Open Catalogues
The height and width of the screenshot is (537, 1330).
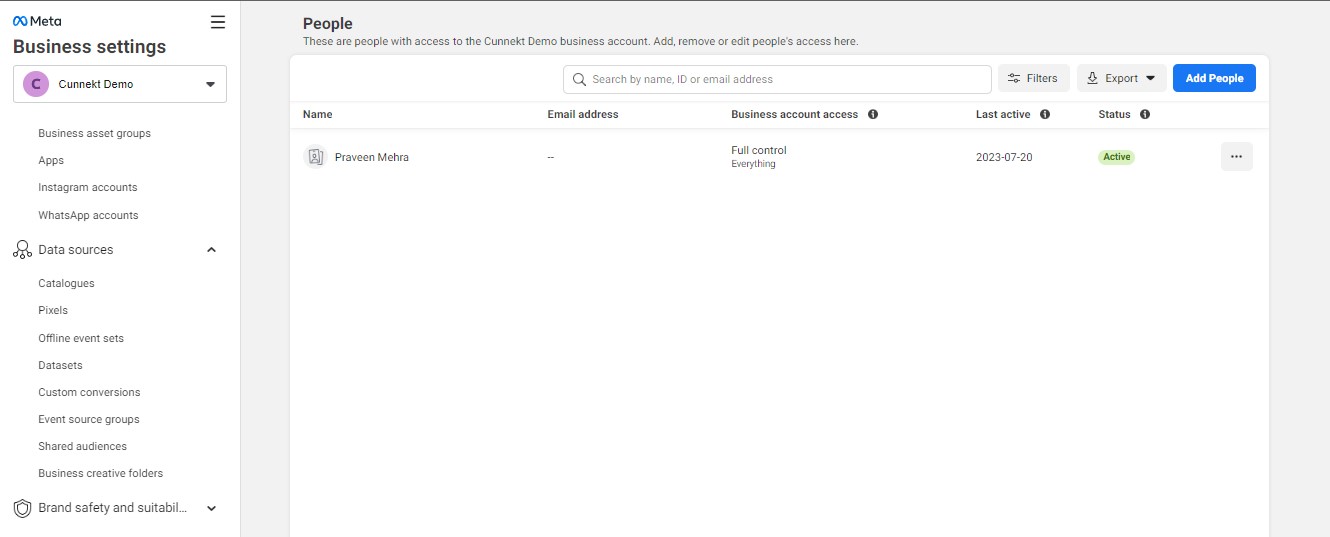tap(66, 283)
